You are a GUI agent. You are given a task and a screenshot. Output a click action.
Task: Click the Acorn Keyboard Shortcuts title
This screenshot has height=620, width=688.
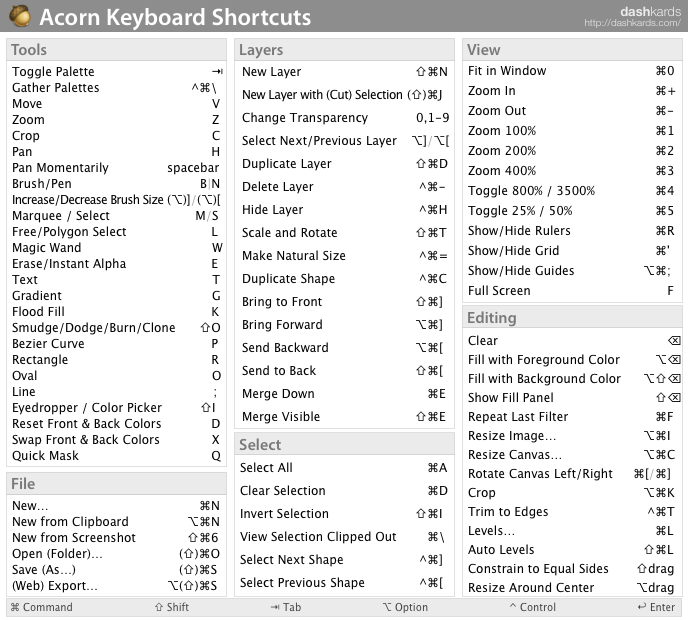click(x=175, y=17)
